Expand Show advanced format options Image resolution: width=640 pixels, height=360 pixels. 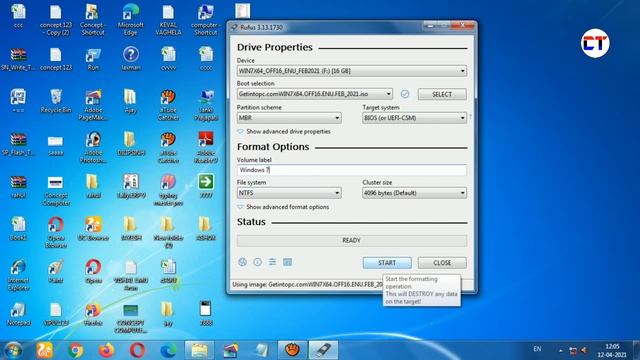[283, 207]
